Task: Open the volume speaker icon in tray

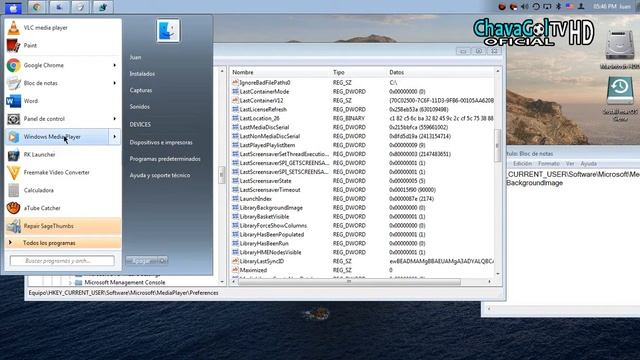Action: click(x=525, y=7)
